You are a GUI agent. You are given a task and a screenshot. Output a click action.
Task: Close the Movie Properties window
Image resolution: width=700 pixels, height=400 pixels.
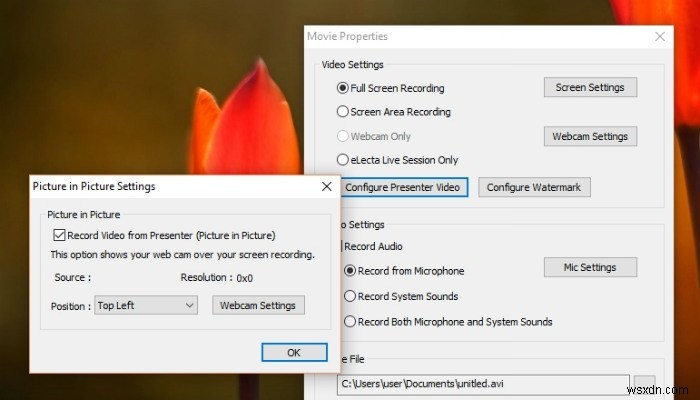[x=660, y=37]
